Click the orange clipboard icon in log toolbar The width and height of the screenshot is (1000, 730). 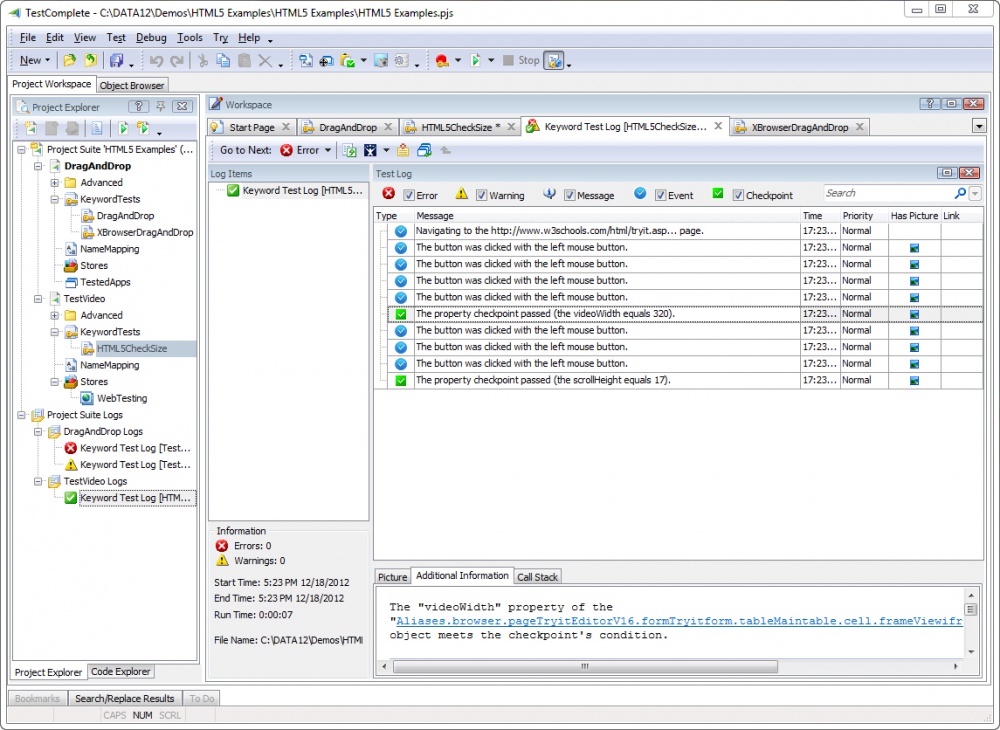(x=403, y=150)
